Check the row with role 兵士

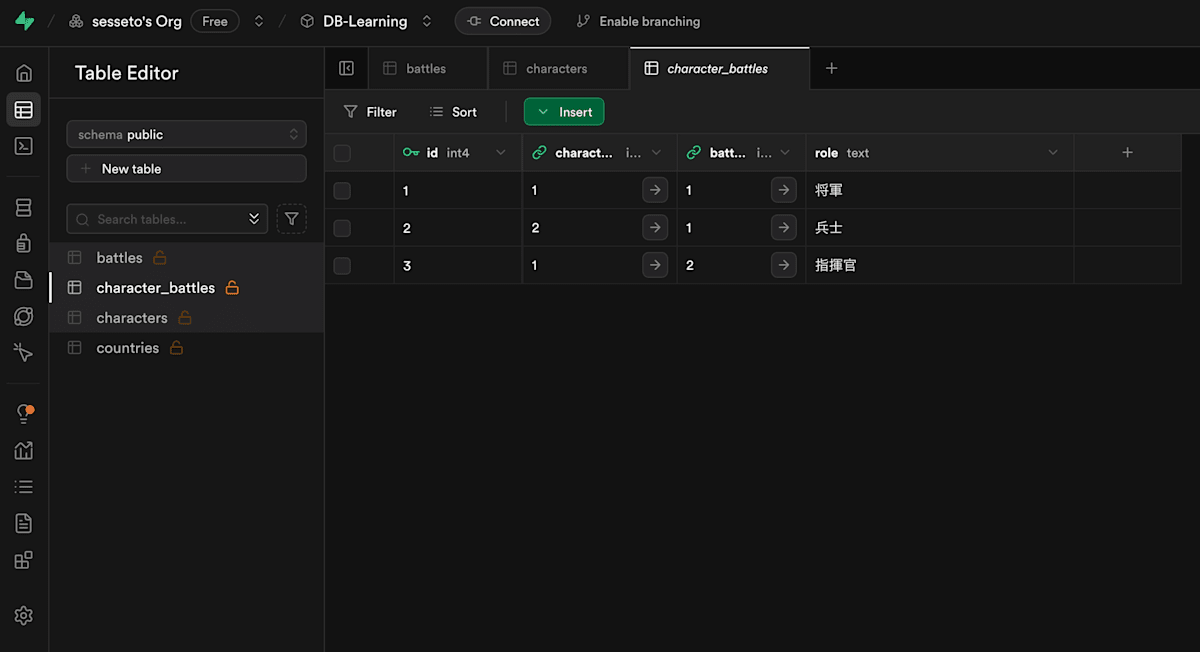point(342,228)
